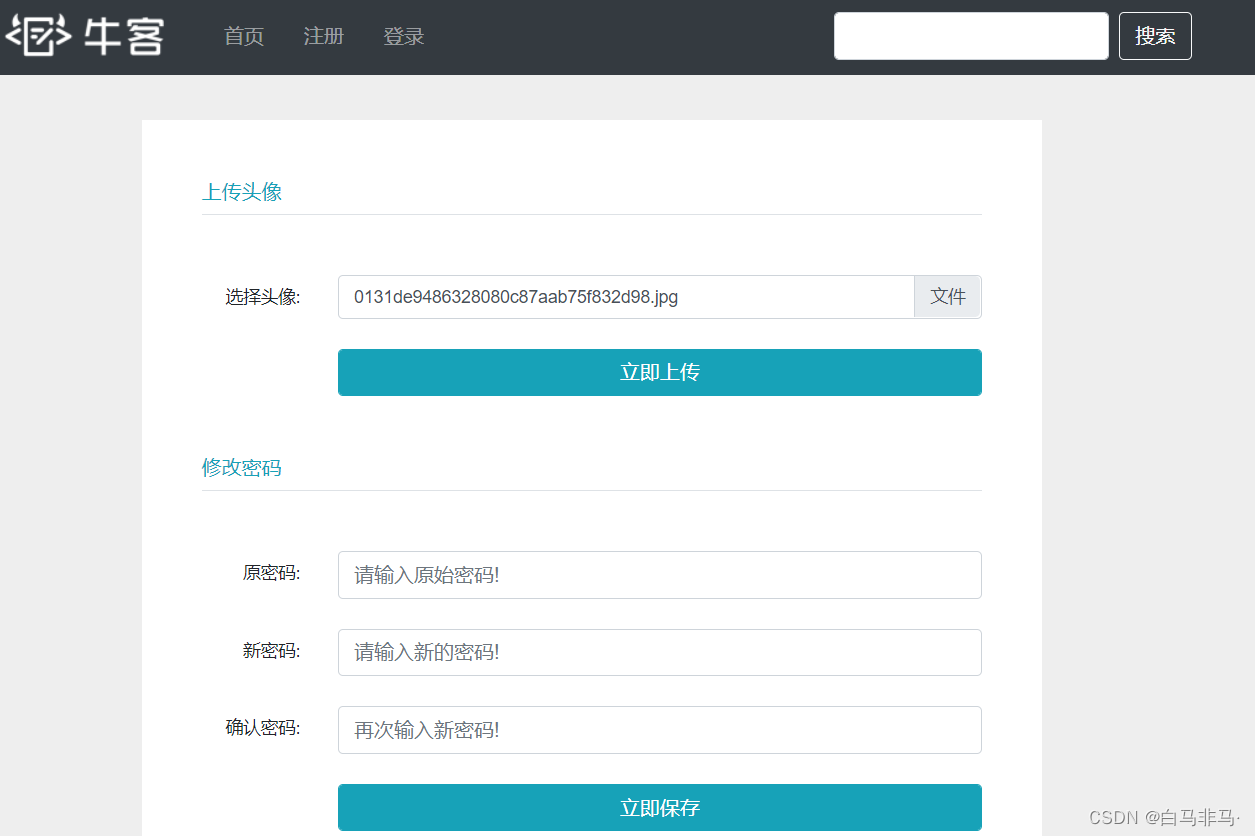The image size is (1255, 836).
Task: Click the selected avatar filename field
Action: click(x=625, y=297)
